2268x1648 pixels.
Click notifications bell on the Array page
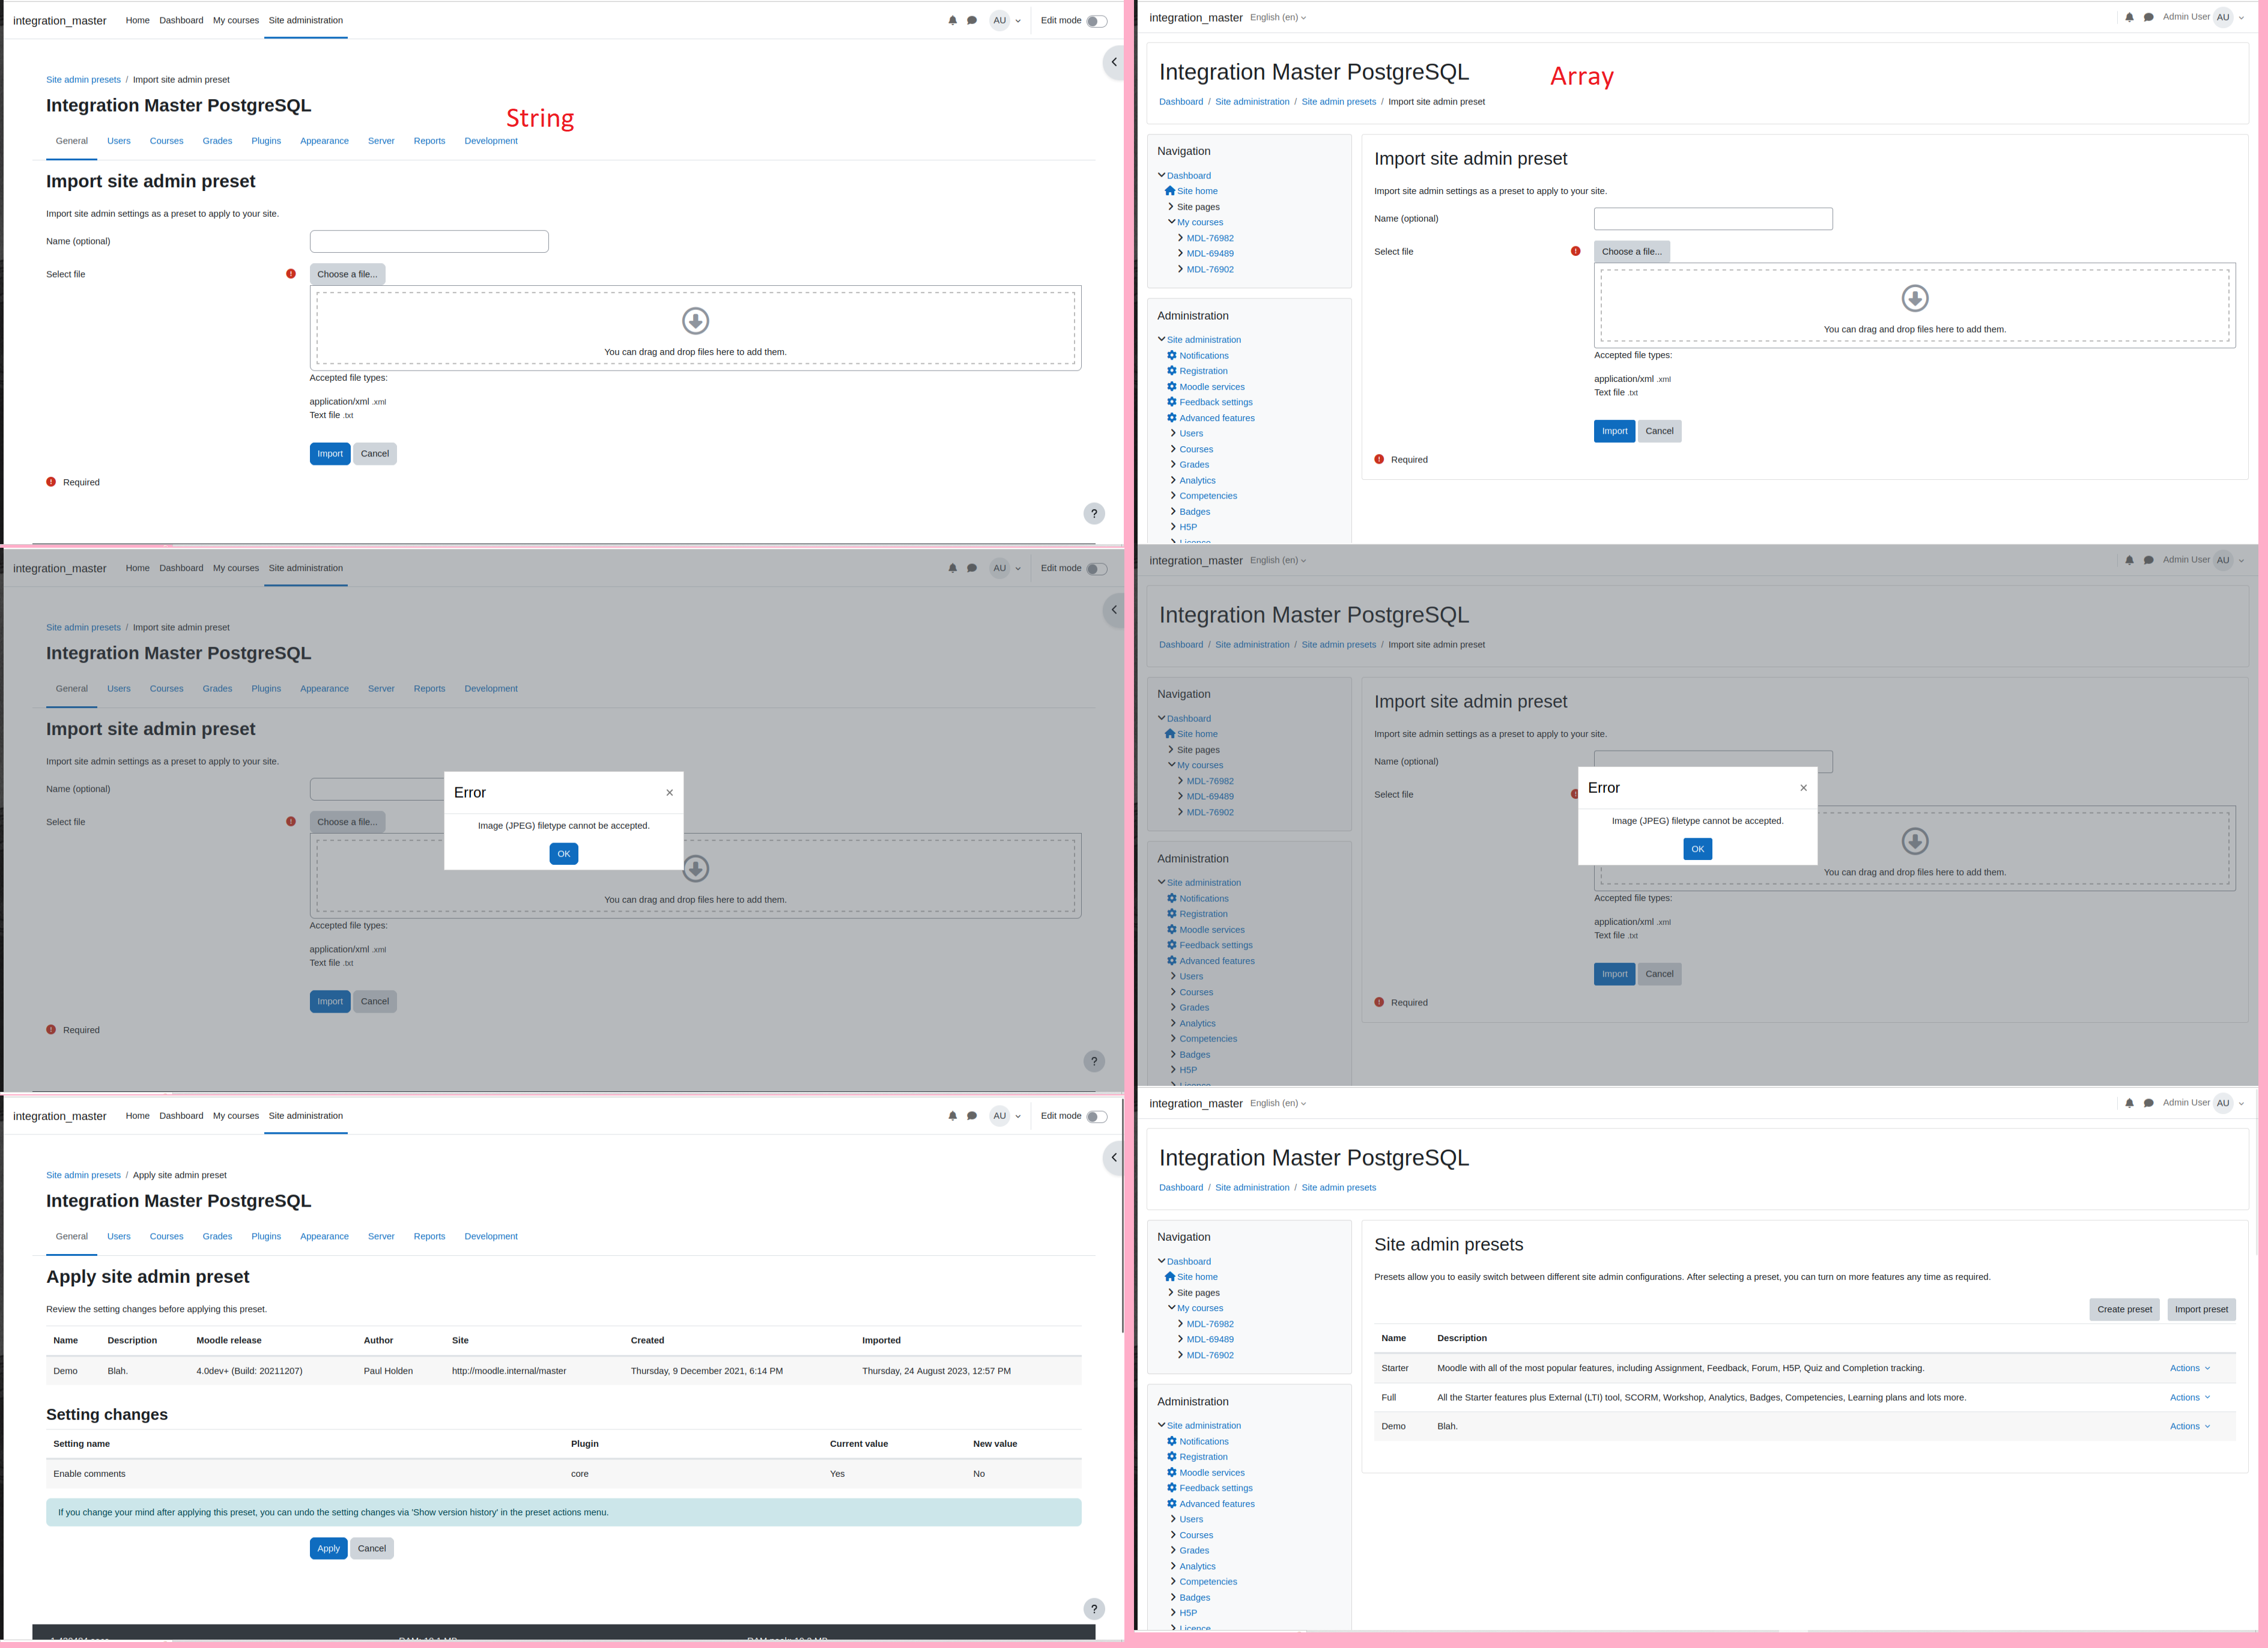(x=2129, y=17)
